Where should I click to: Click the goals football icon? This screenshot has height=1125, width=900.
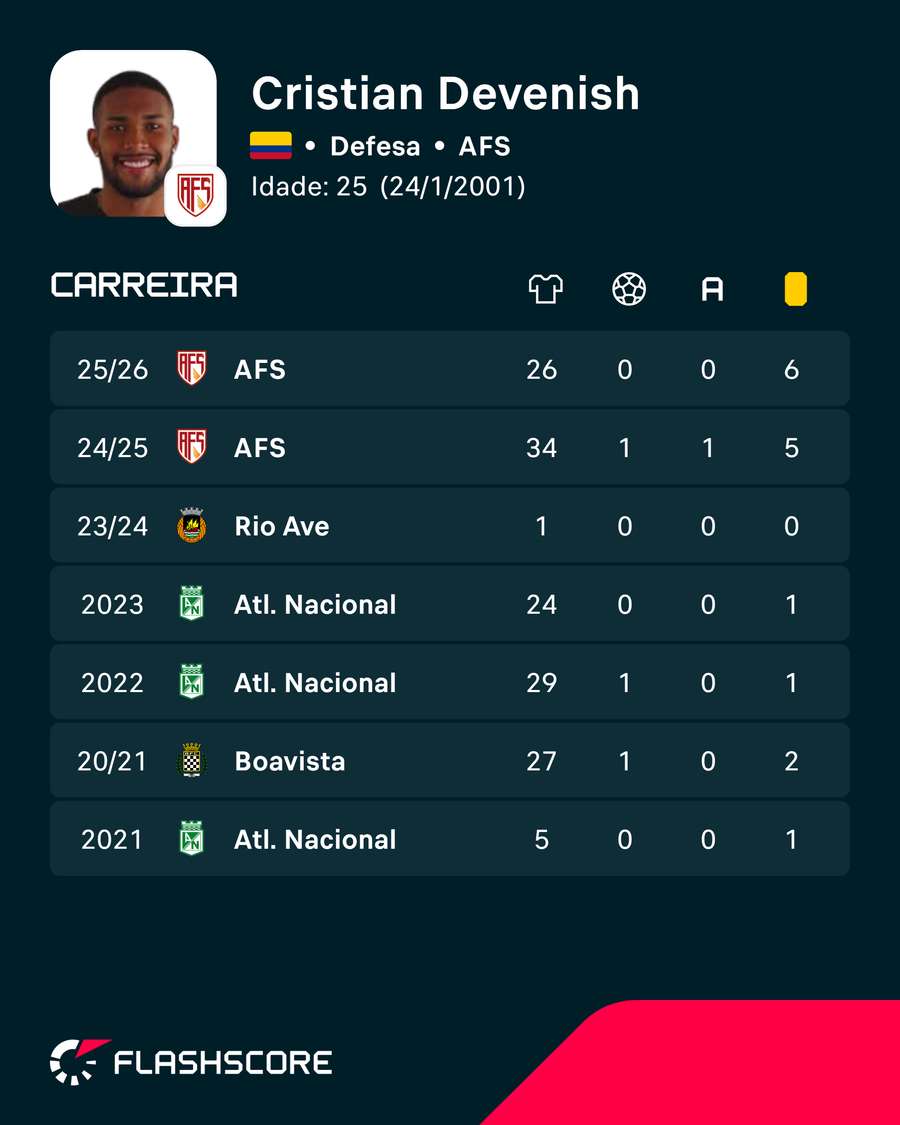[629, 289]
